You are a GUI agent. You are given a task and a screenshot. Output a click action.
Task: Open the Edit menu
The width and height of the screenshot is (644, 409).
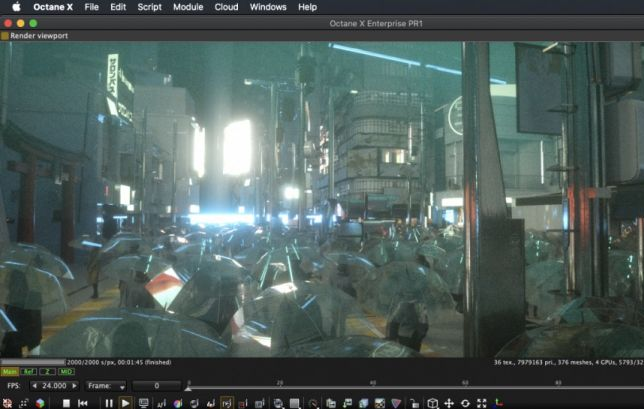click(118, 7)
